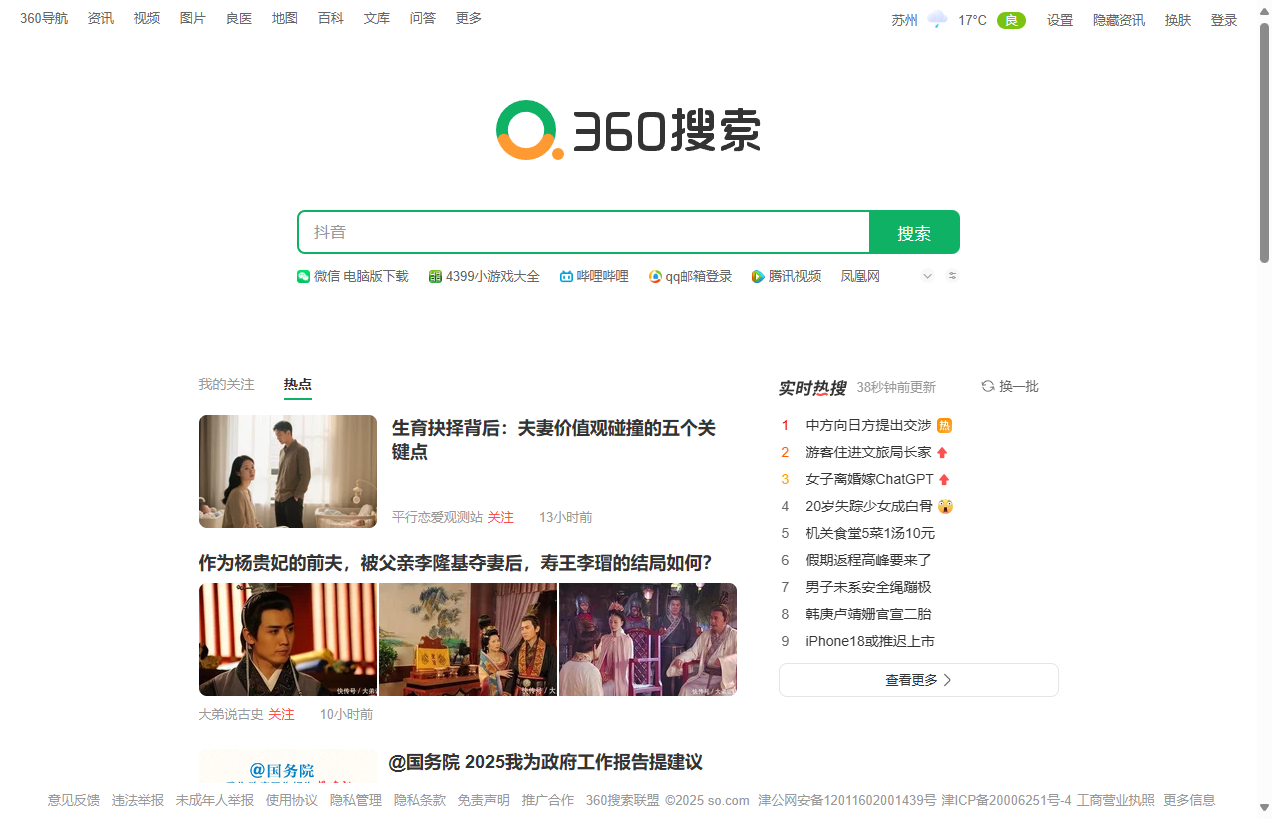Expand the quick links dropdown arrow

[927, 276]
